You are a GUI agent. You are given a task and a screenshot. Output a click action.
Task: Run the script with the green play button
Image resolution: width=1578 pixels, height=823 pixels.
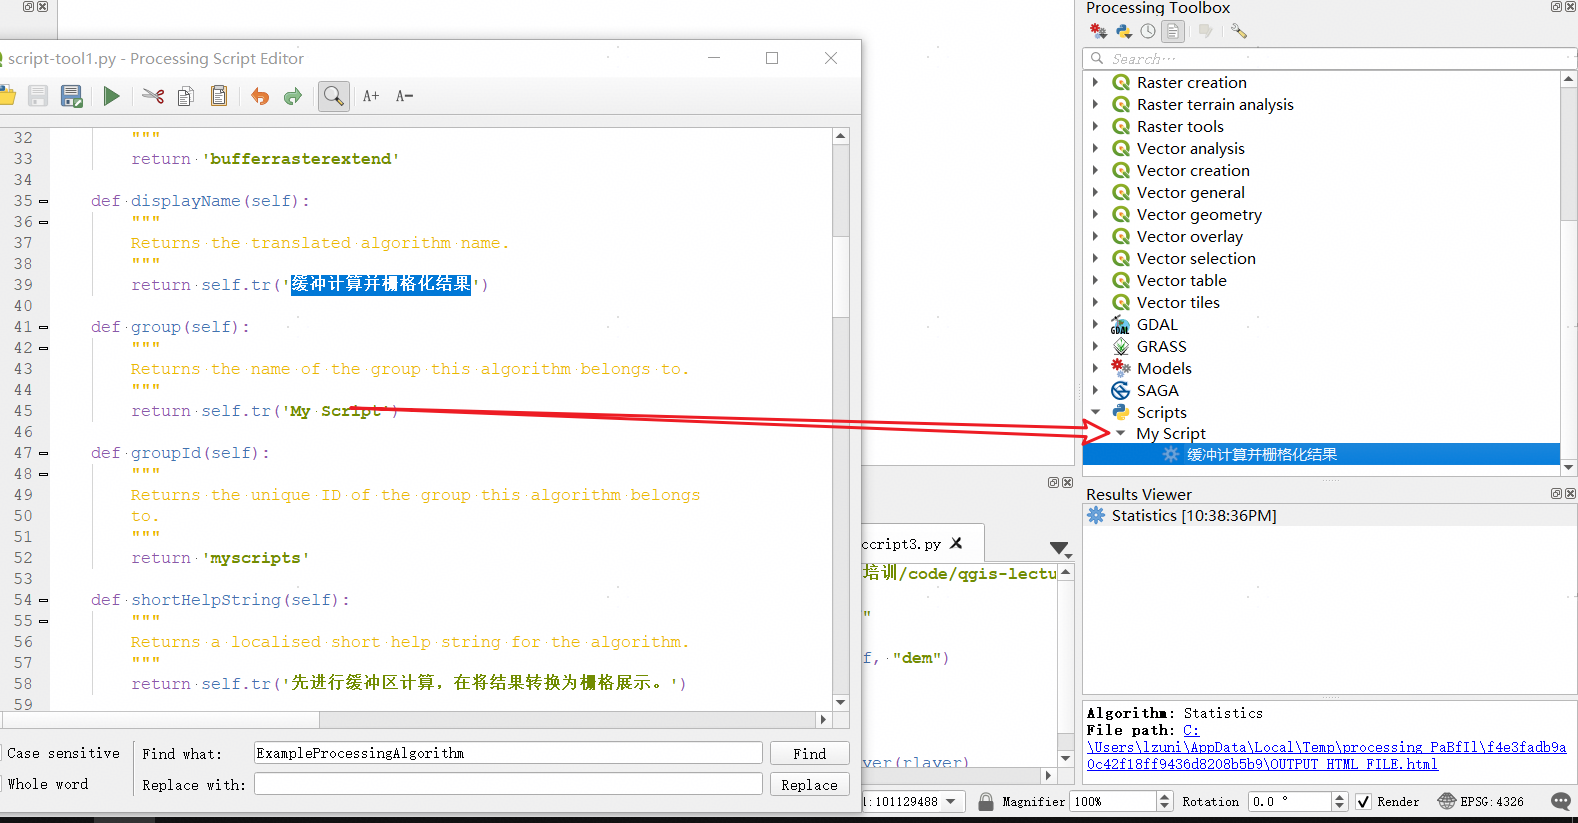click(x=111, y=96)
